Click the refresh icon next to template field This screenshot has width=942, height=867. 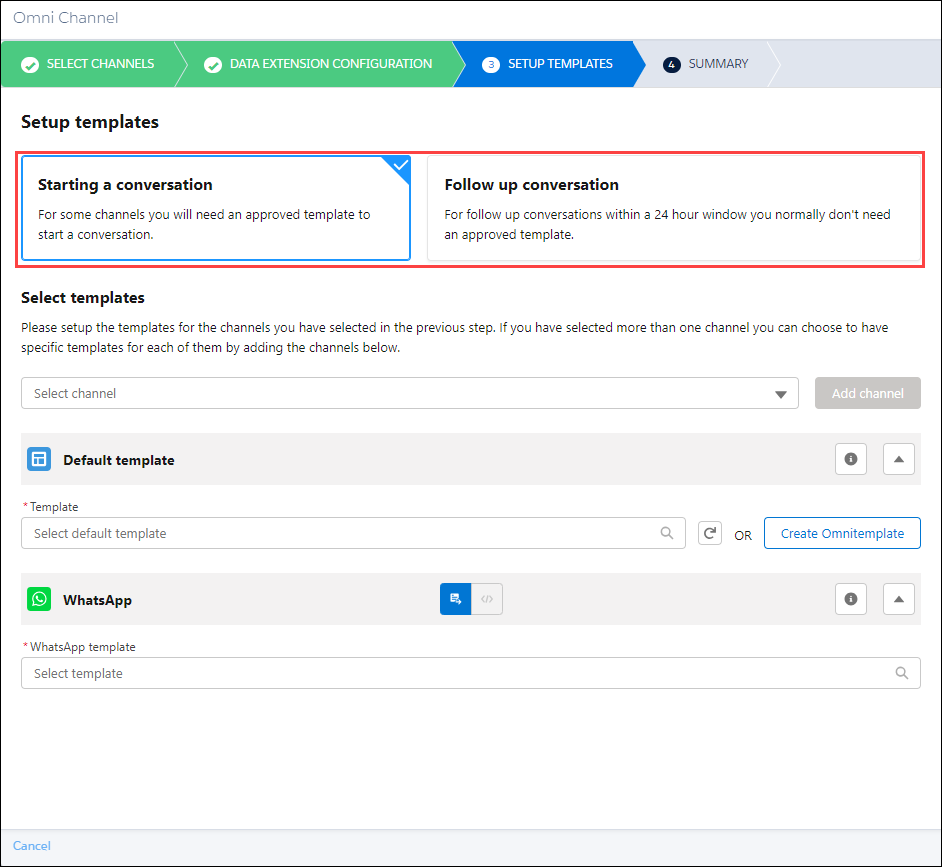click(710, 533)
